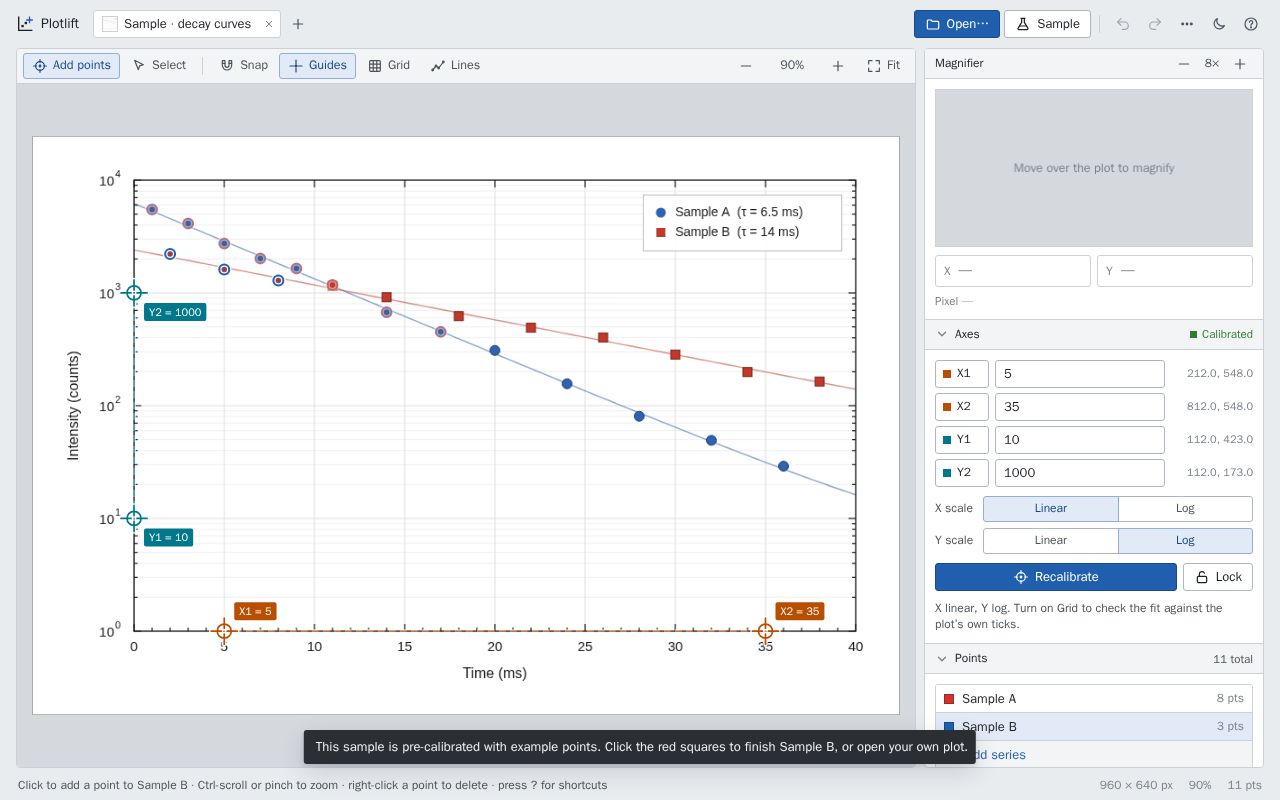Screen dimensions: 1280x800
Task: Select the X2 axis marker button
Action: 962,407
